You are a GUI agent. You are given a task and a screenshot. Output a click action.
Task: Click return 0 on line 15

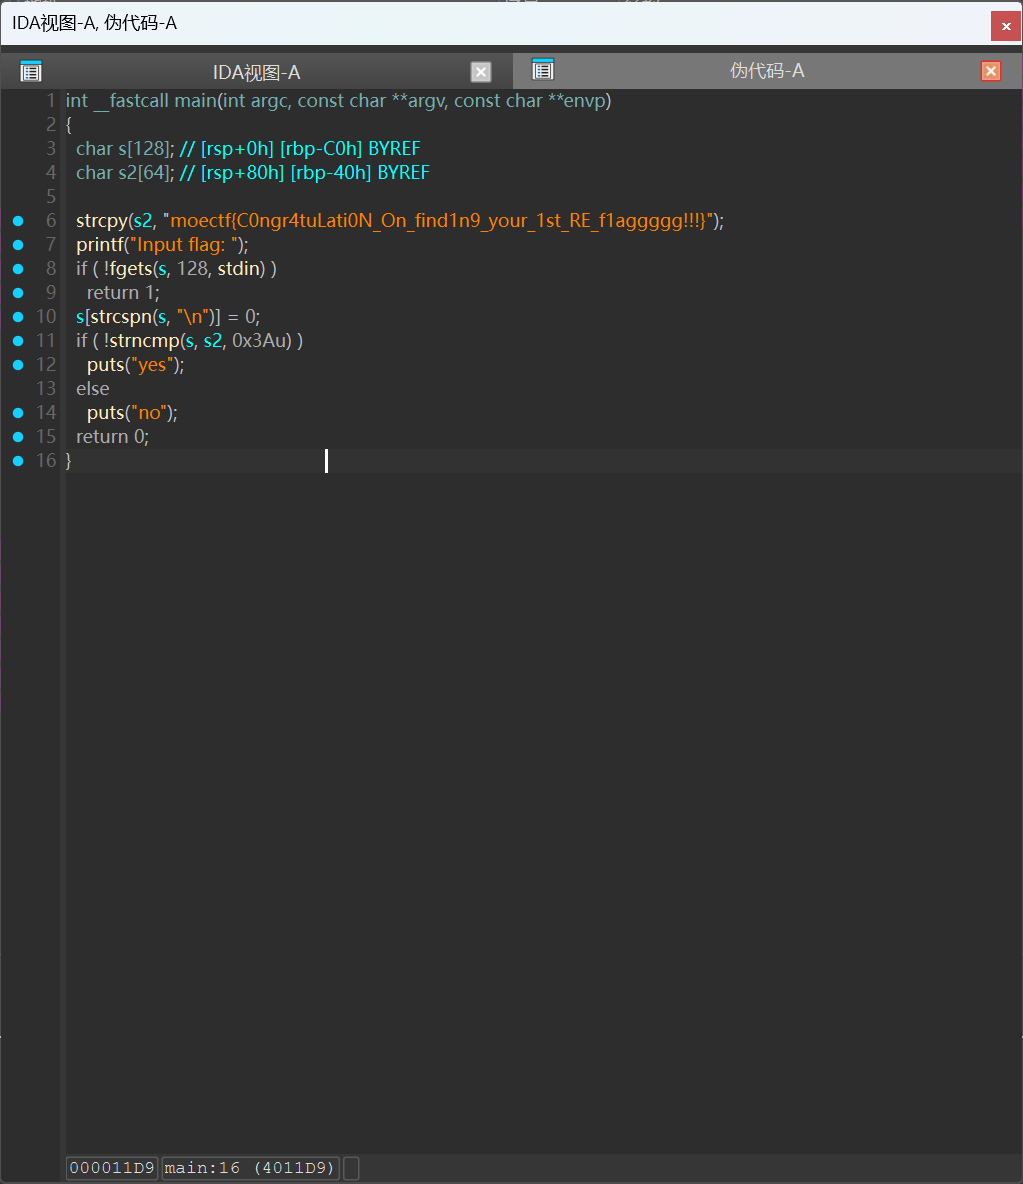[112, 436]
